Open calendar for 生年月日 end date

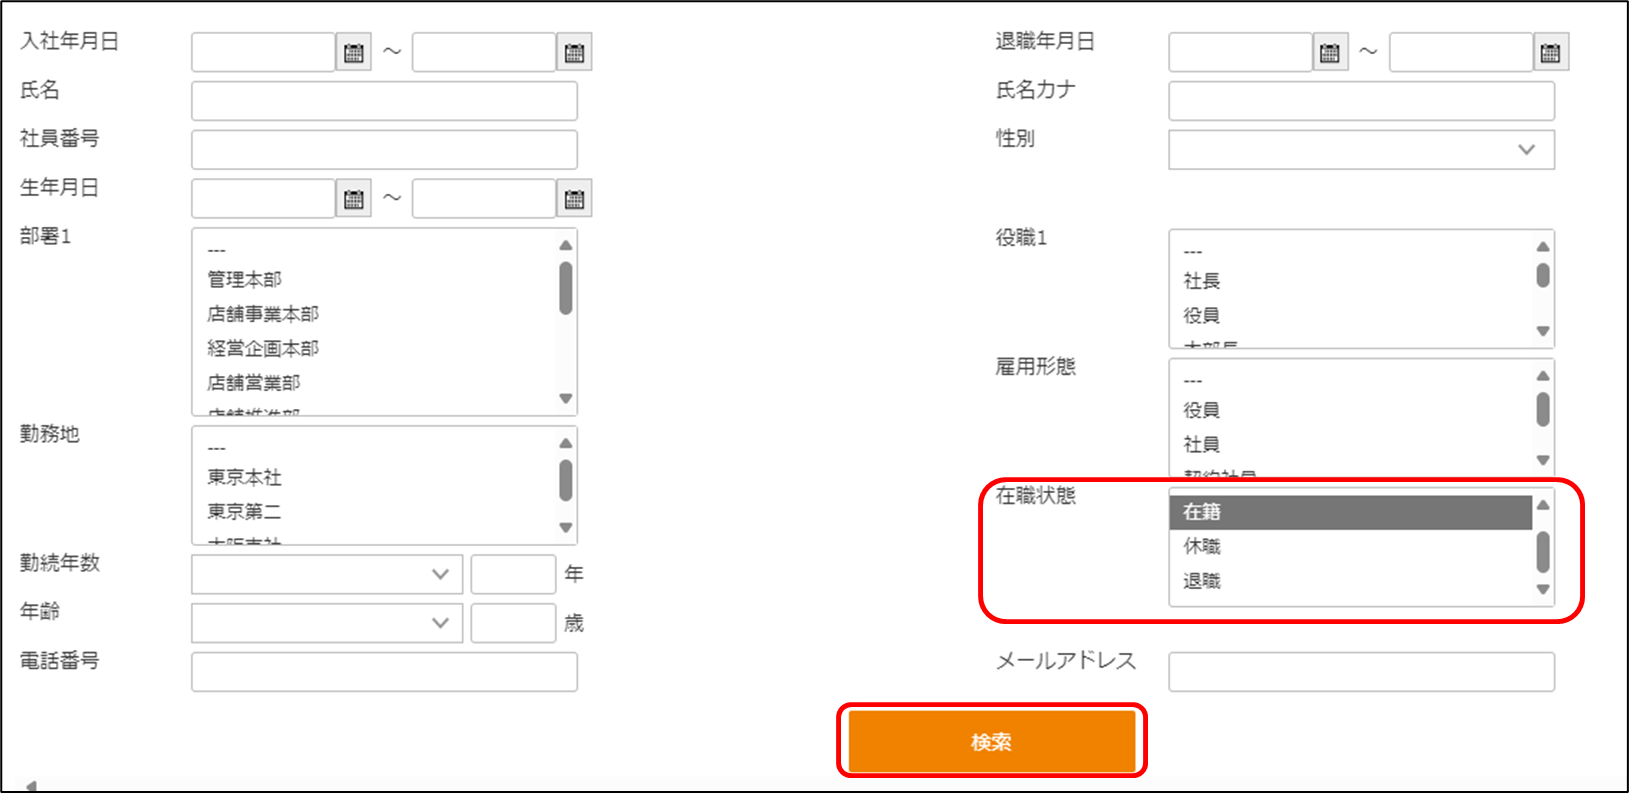click(x=574, y=199)
